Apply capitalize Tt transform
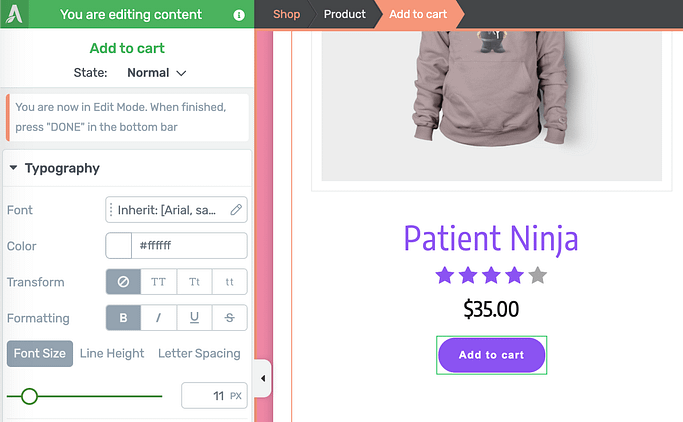Screen dimensions: 683x422 click(194, 282)
